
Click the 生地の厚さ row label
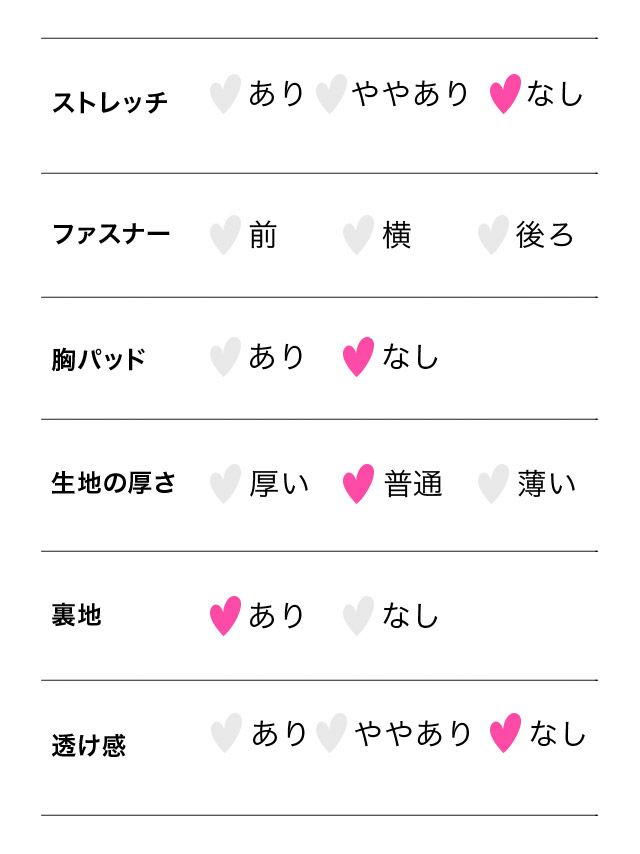(x=113, y=483)
